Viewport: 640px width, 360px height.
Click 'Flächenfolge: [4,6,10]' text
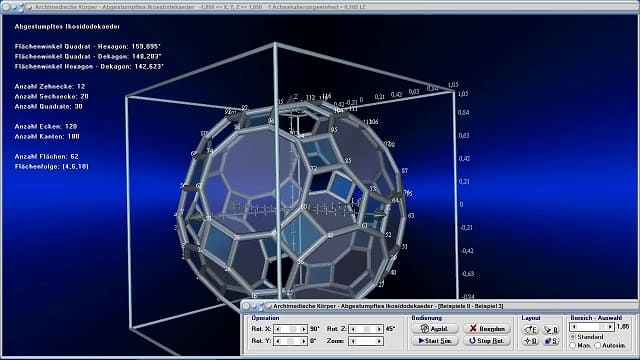pyautogui.click(x=51, y=167)
